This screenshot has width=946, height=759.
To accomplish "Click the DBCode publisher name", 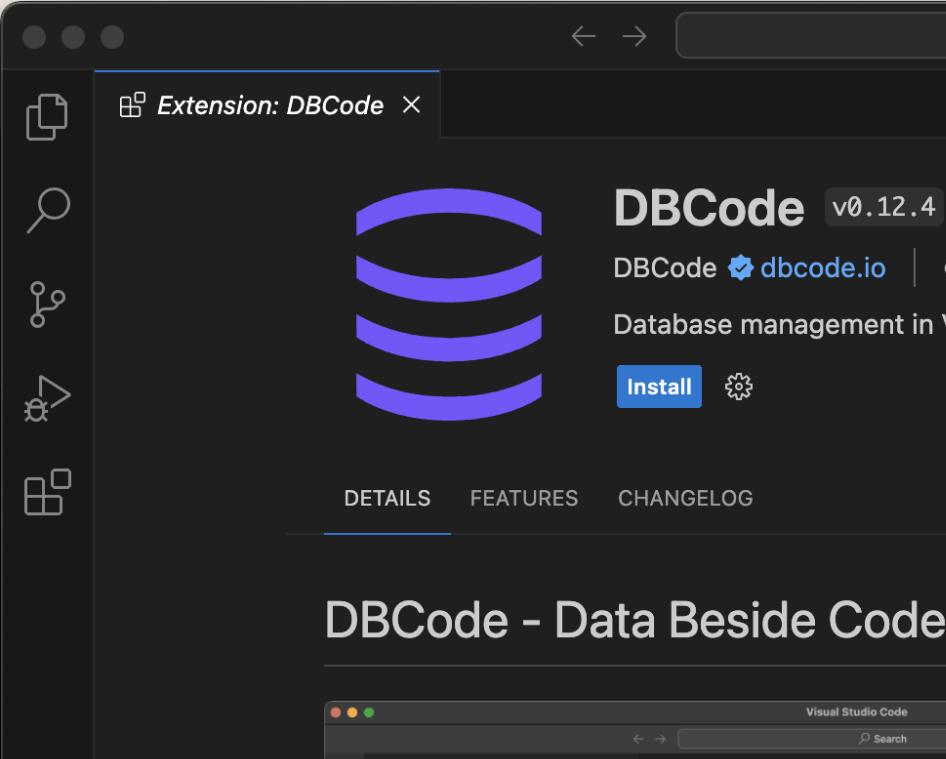I will (664, 268).
